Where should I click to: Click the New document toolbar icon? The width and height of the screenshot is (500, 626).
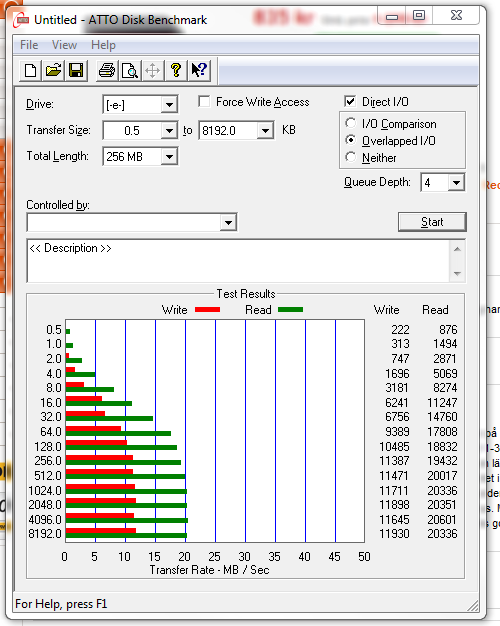(30, 71)
